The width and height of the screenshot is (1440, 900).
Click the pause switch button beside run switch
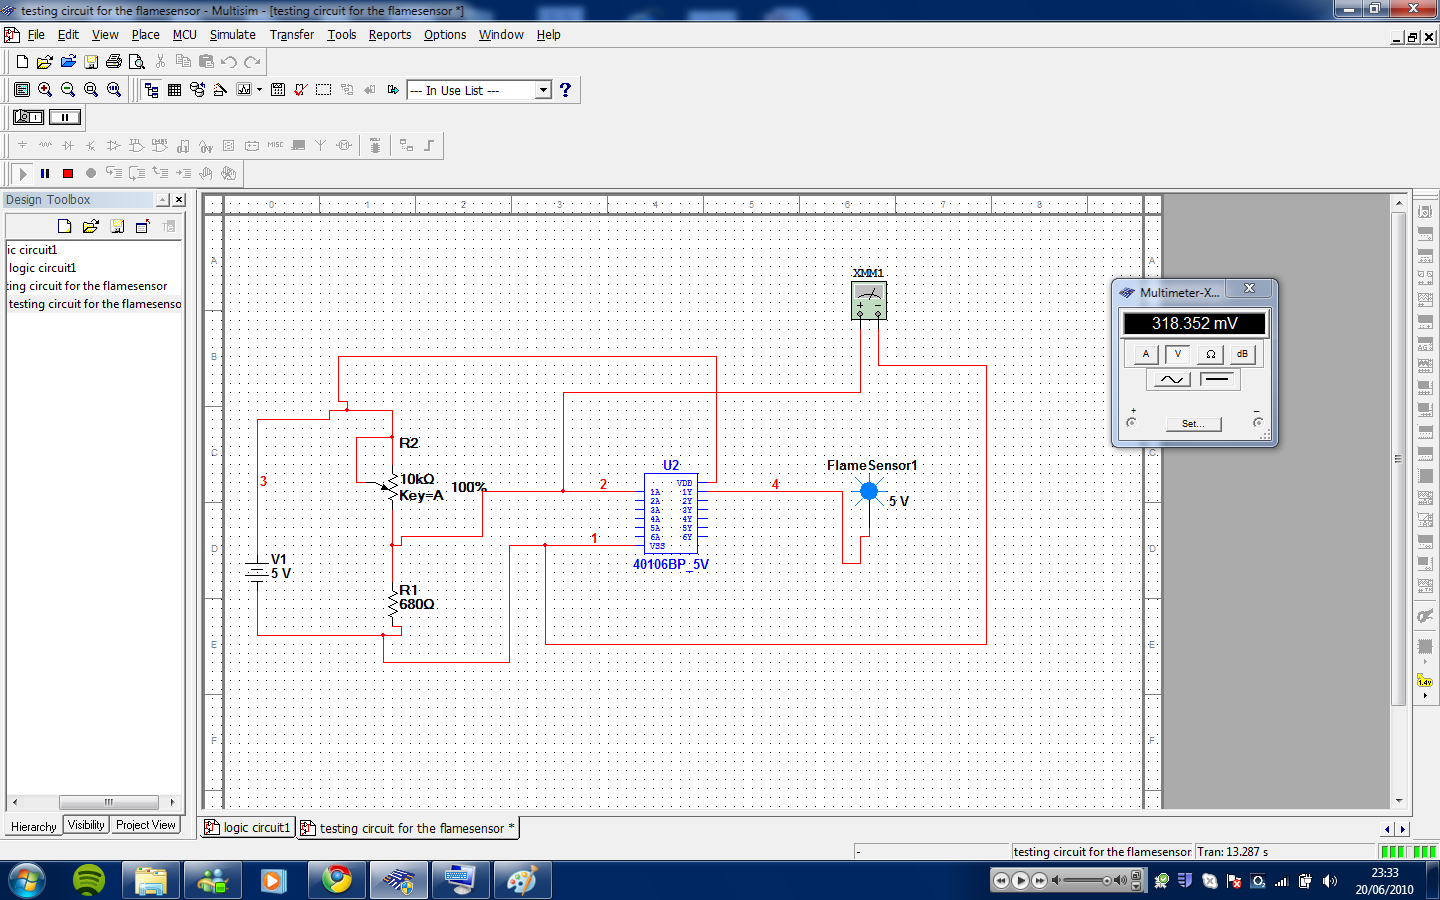click(65, 117)
